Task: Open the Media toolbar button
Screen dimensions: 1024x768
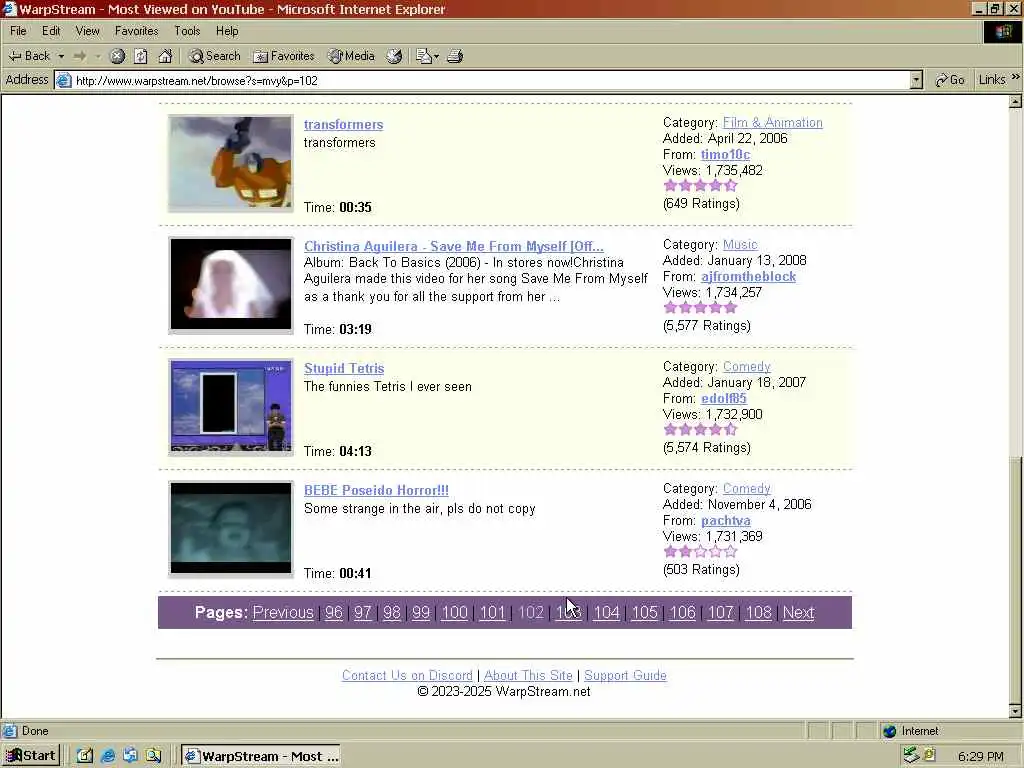Action: [351, 56]
